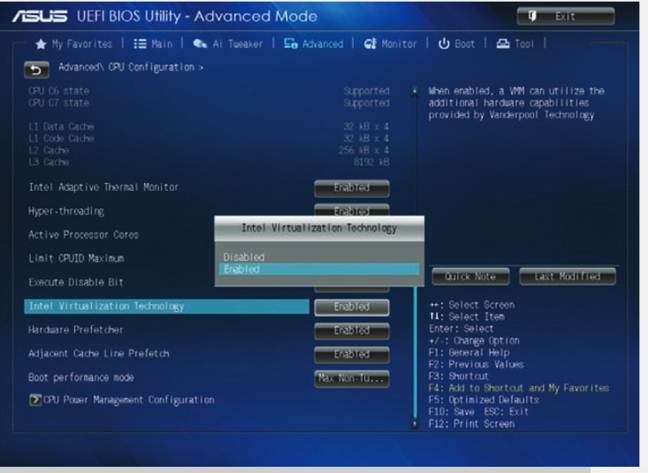This screenshot has height=473, width=648.
Task: Select Intel Adaptive Thermal Monitor label
Action: [103, 187]
